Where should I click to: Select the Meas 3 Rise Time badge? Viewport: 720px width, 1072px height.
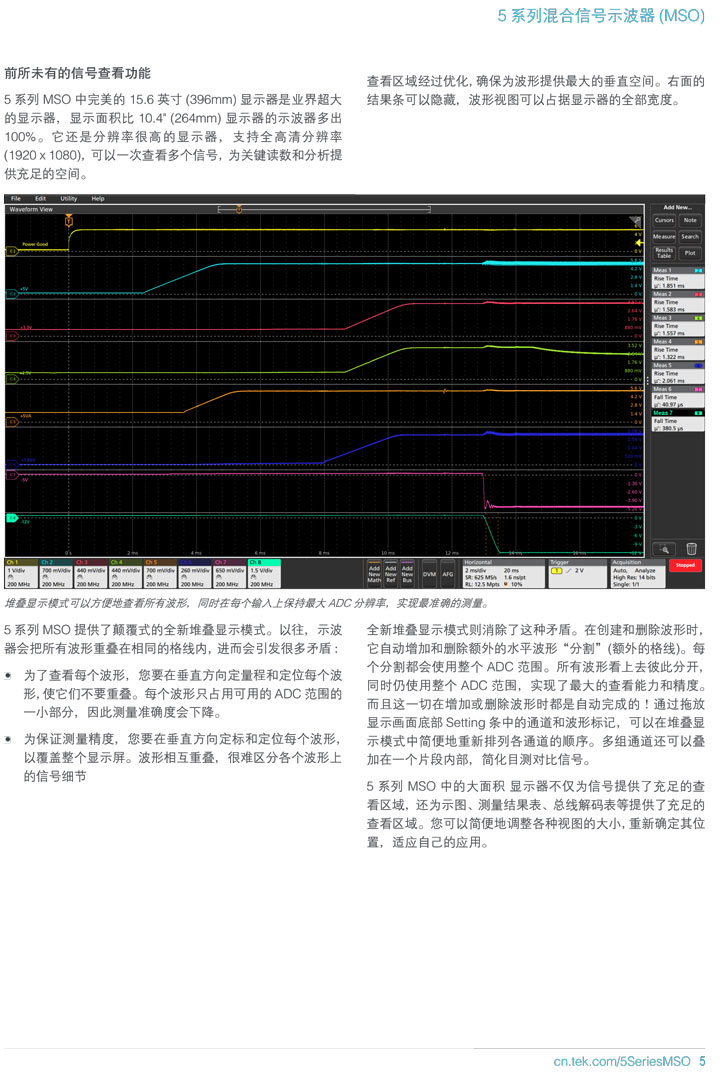point(678,326)
